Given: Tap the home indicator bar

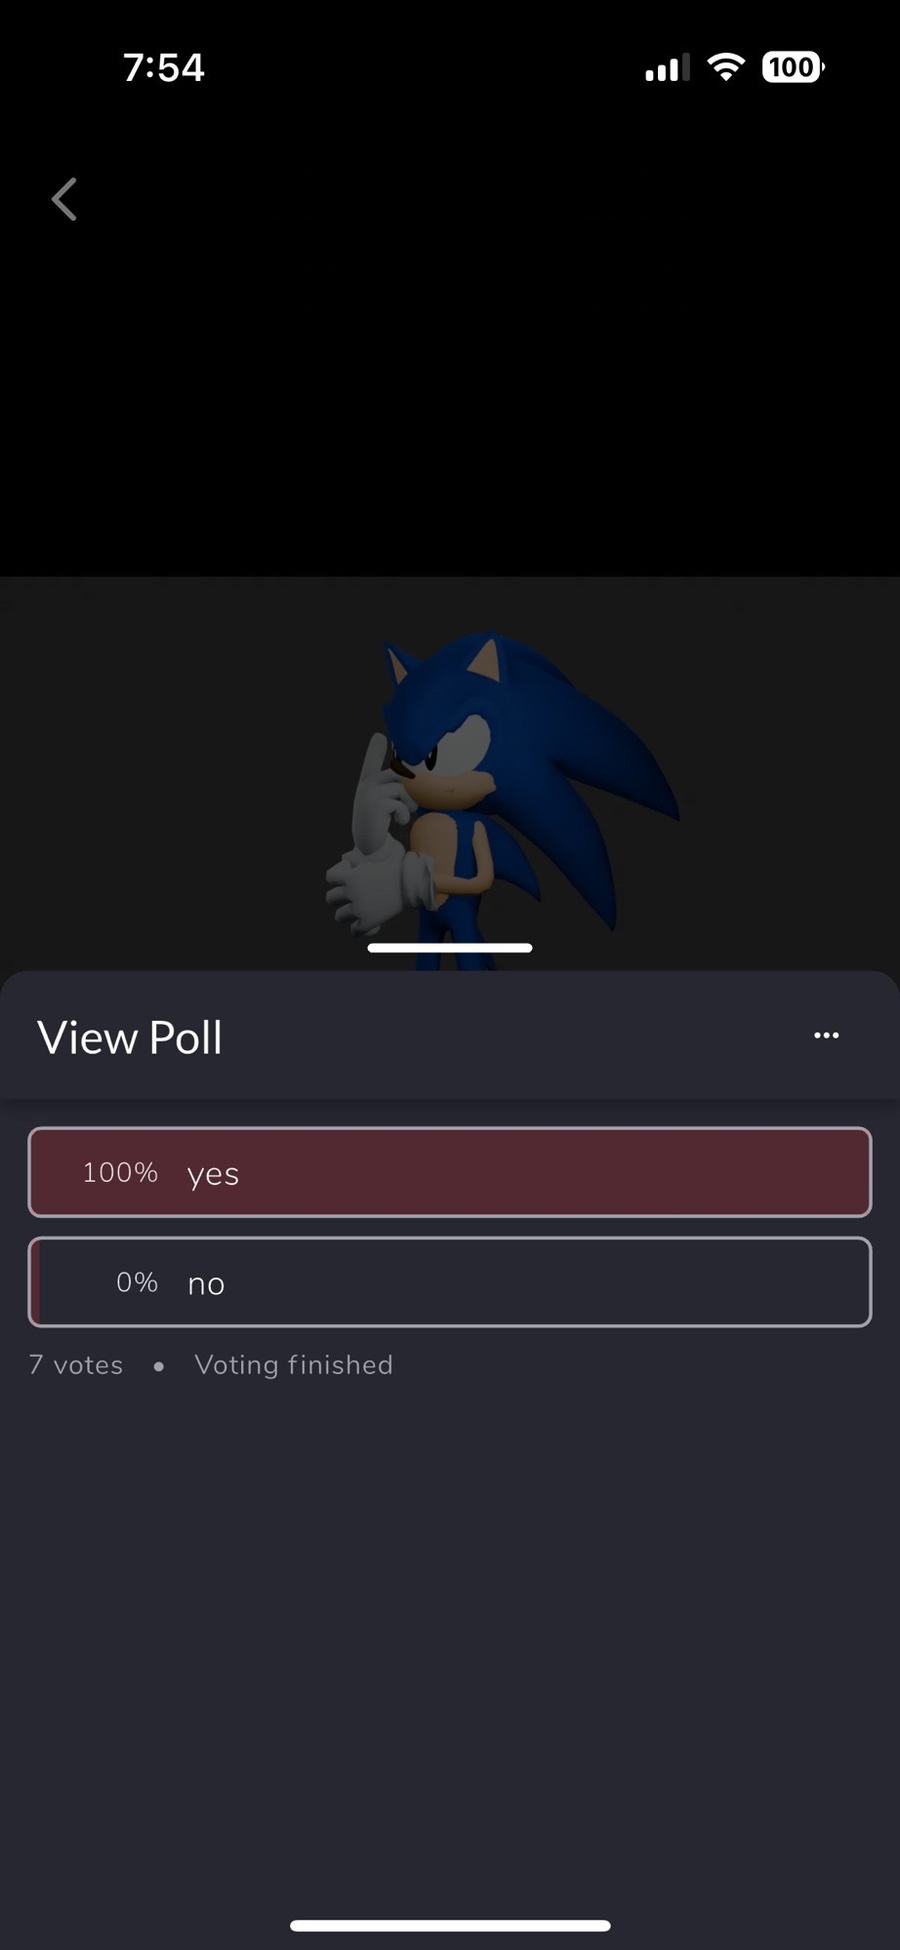Looking at the screenshot, I should pyautogui.click(x=450, y=1925).
